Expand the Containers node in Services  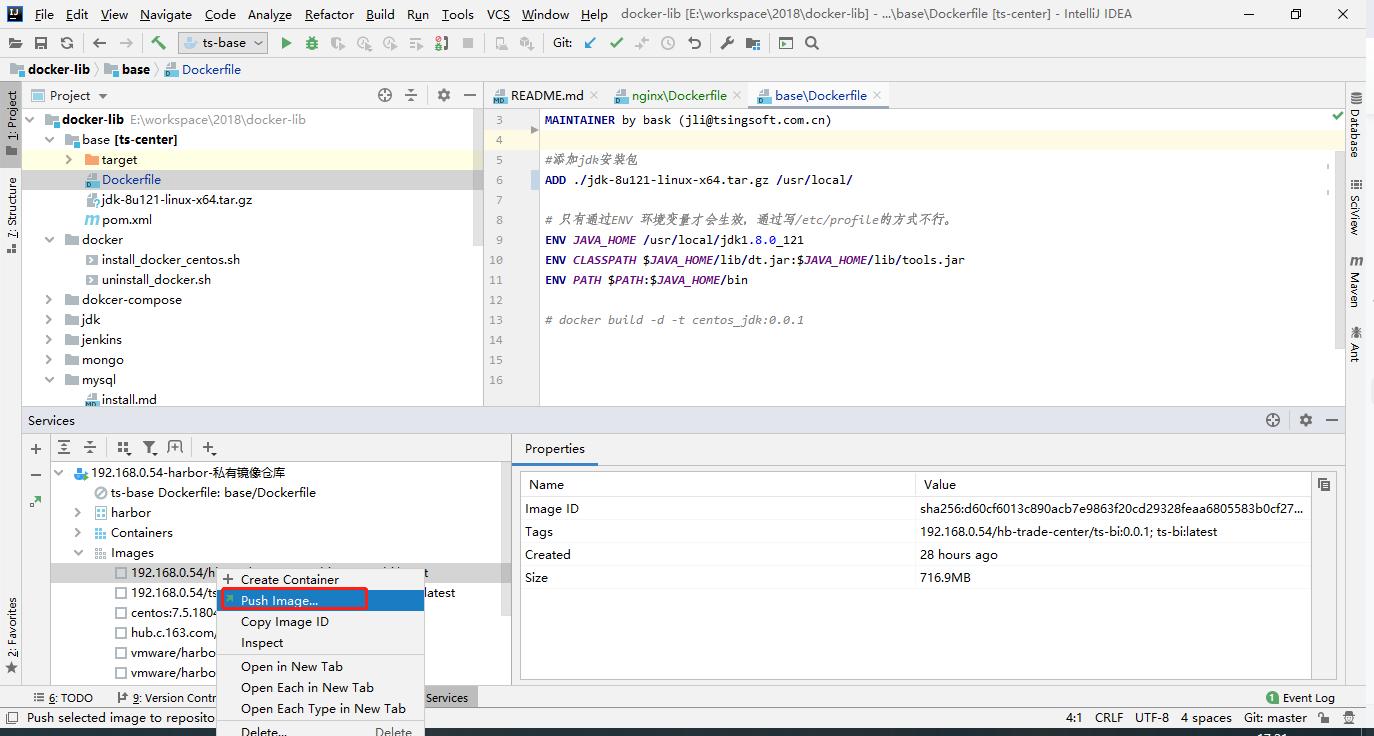tap(78, 532)
